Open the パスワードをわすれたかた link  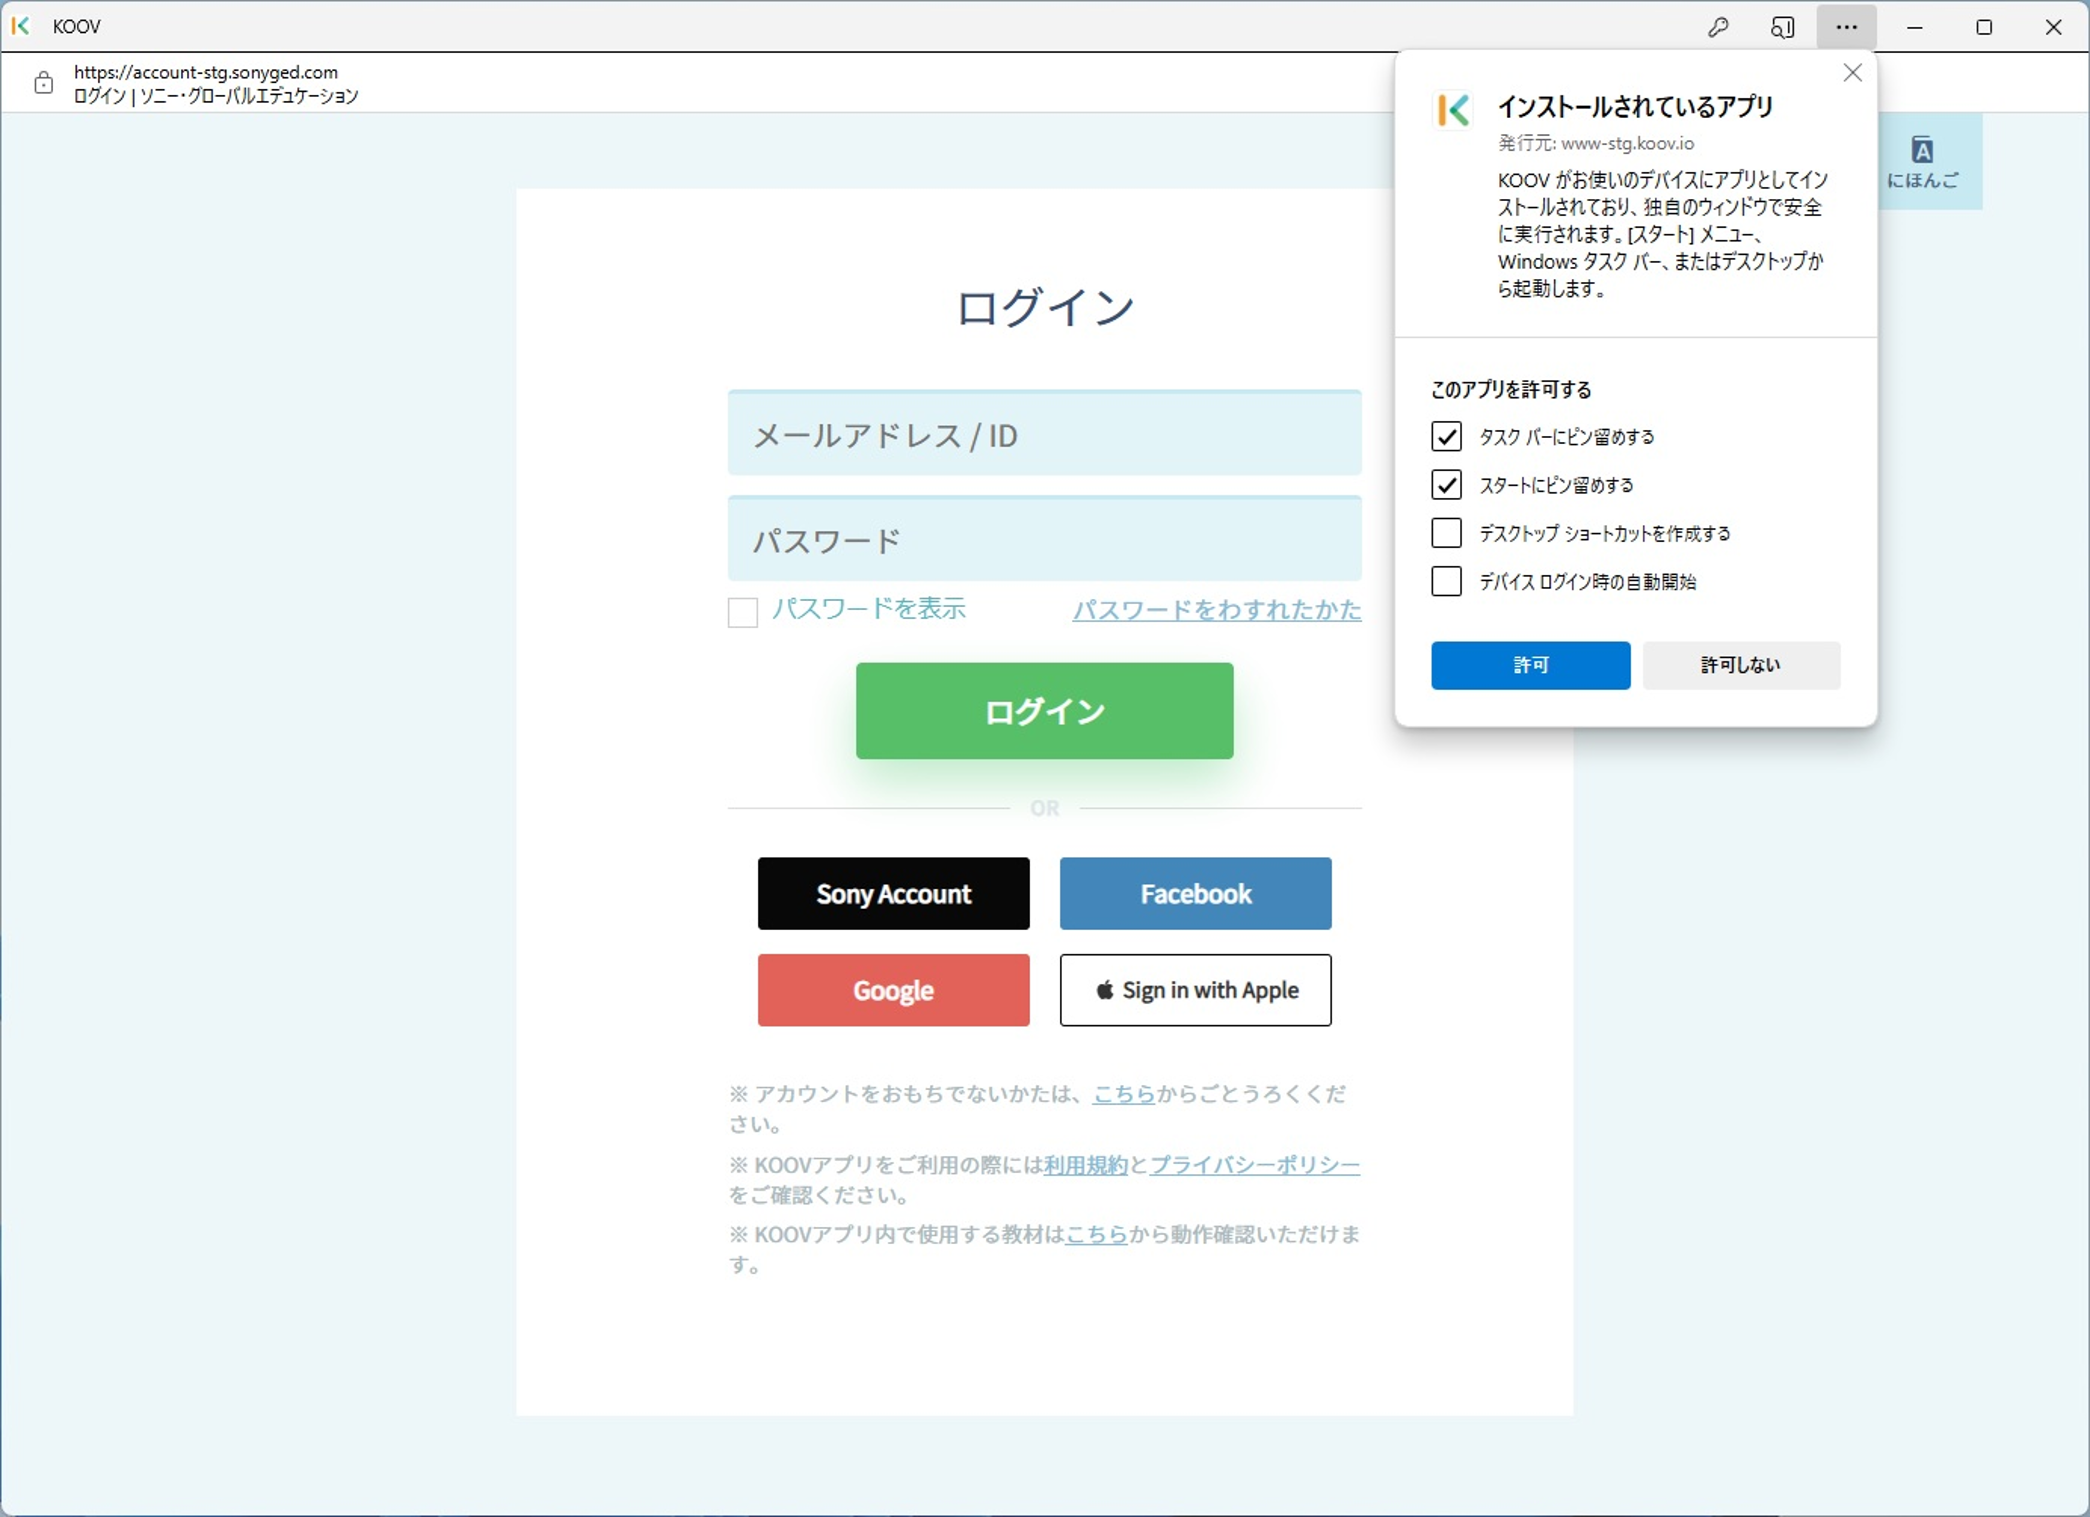pyautogui.click(x=1216, y=610)
